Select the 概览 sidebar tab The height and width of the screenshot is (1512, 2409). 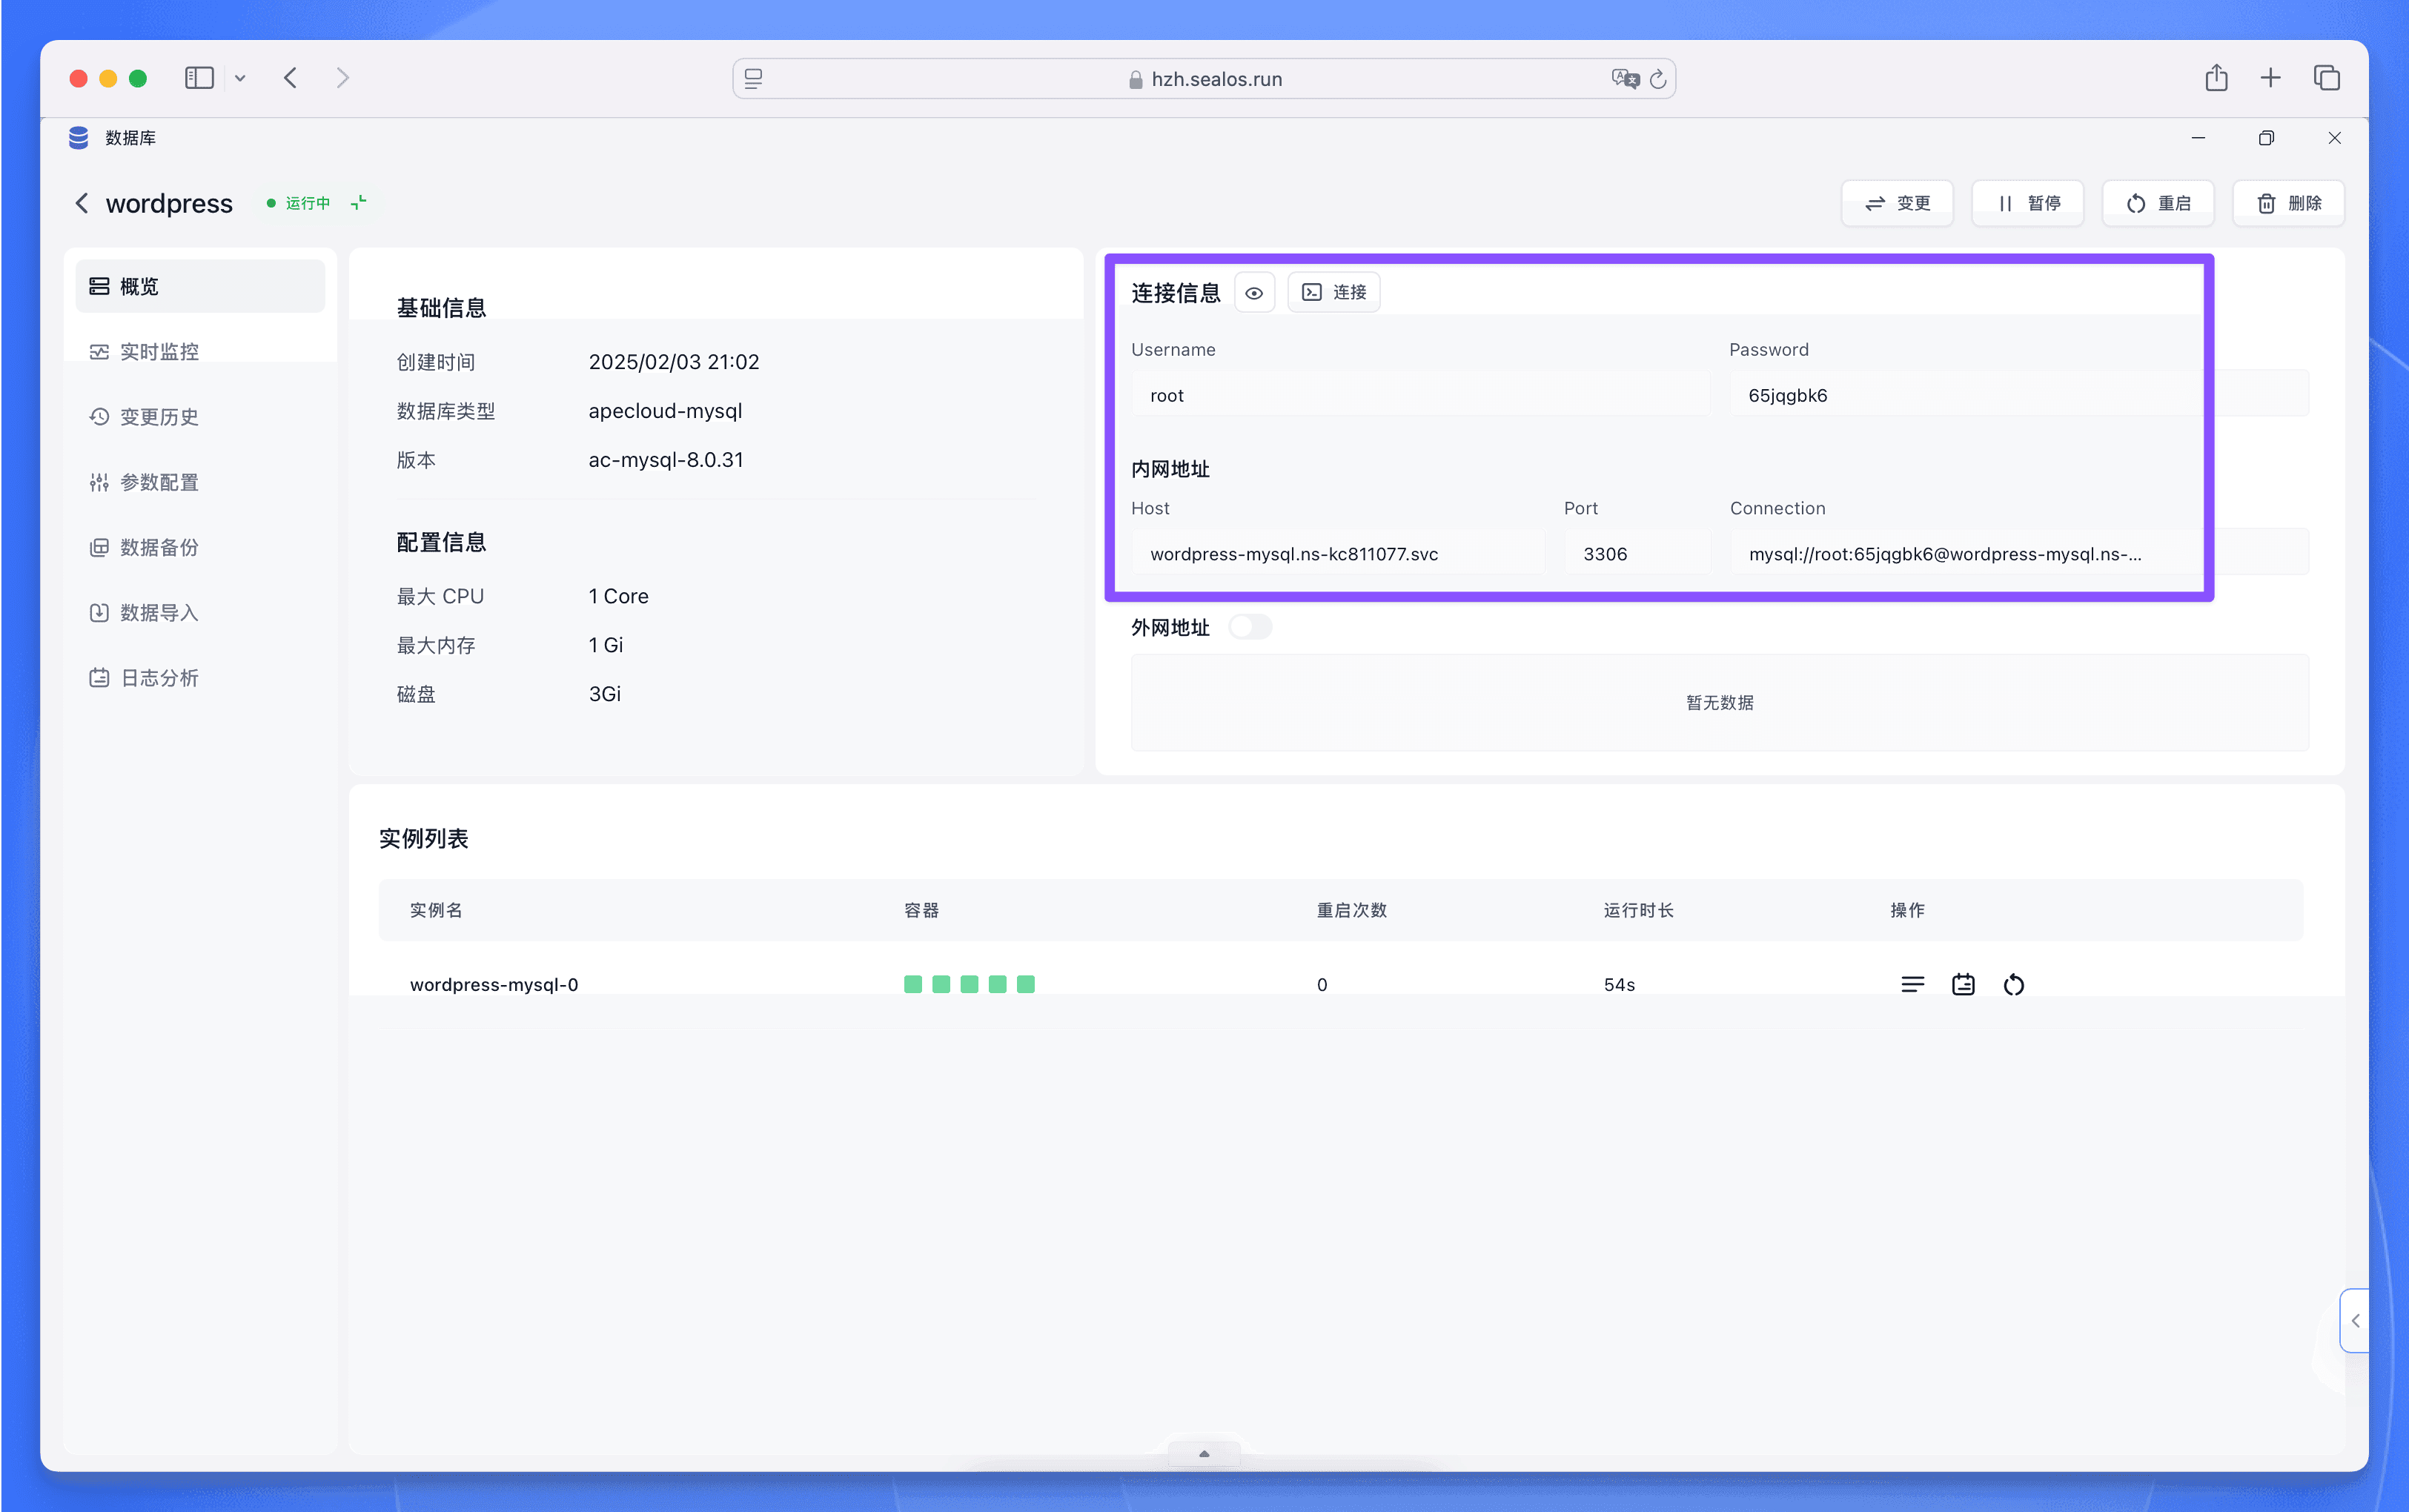200,287
